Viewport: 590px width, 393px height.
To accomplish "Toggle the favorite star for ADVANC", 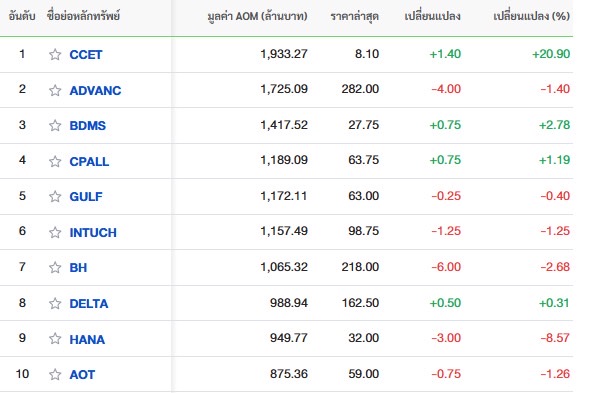I will 55,90.
